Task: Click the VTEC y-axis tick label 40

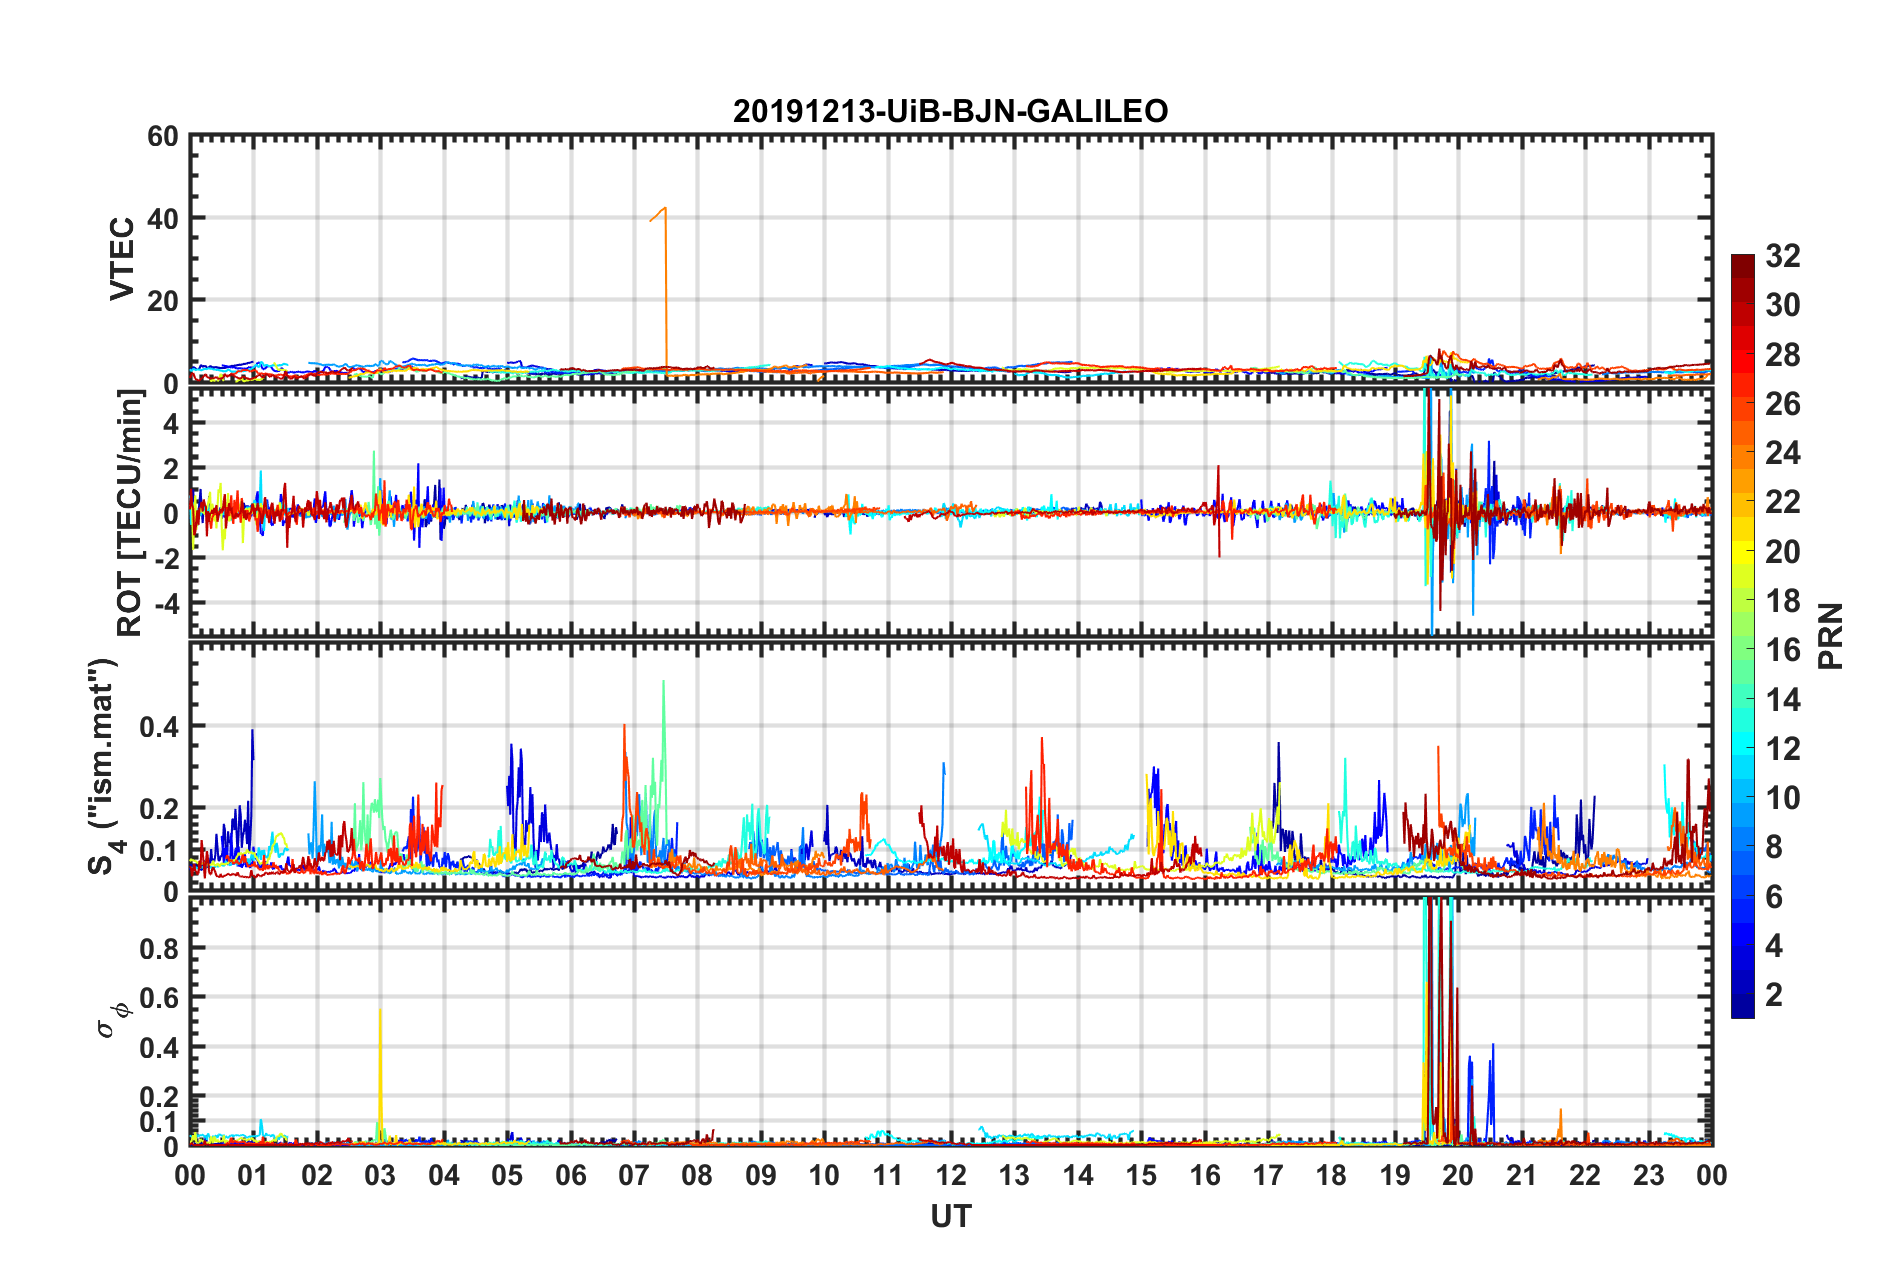Action: pyautogui.click(x=163, y=218)
